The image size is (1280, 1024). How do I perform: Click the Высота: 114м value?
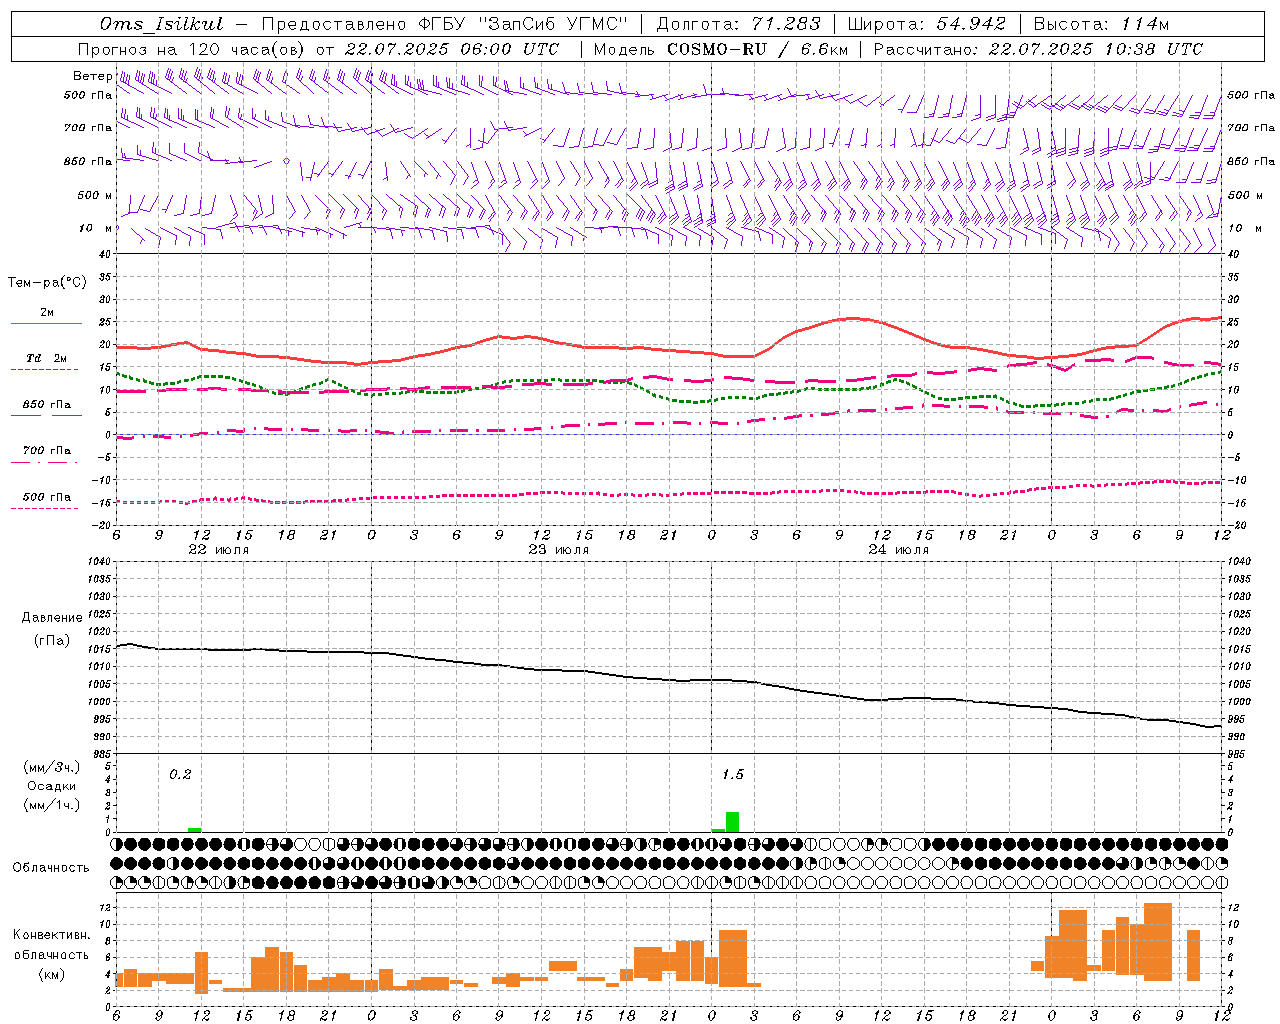click(1101, 24)
